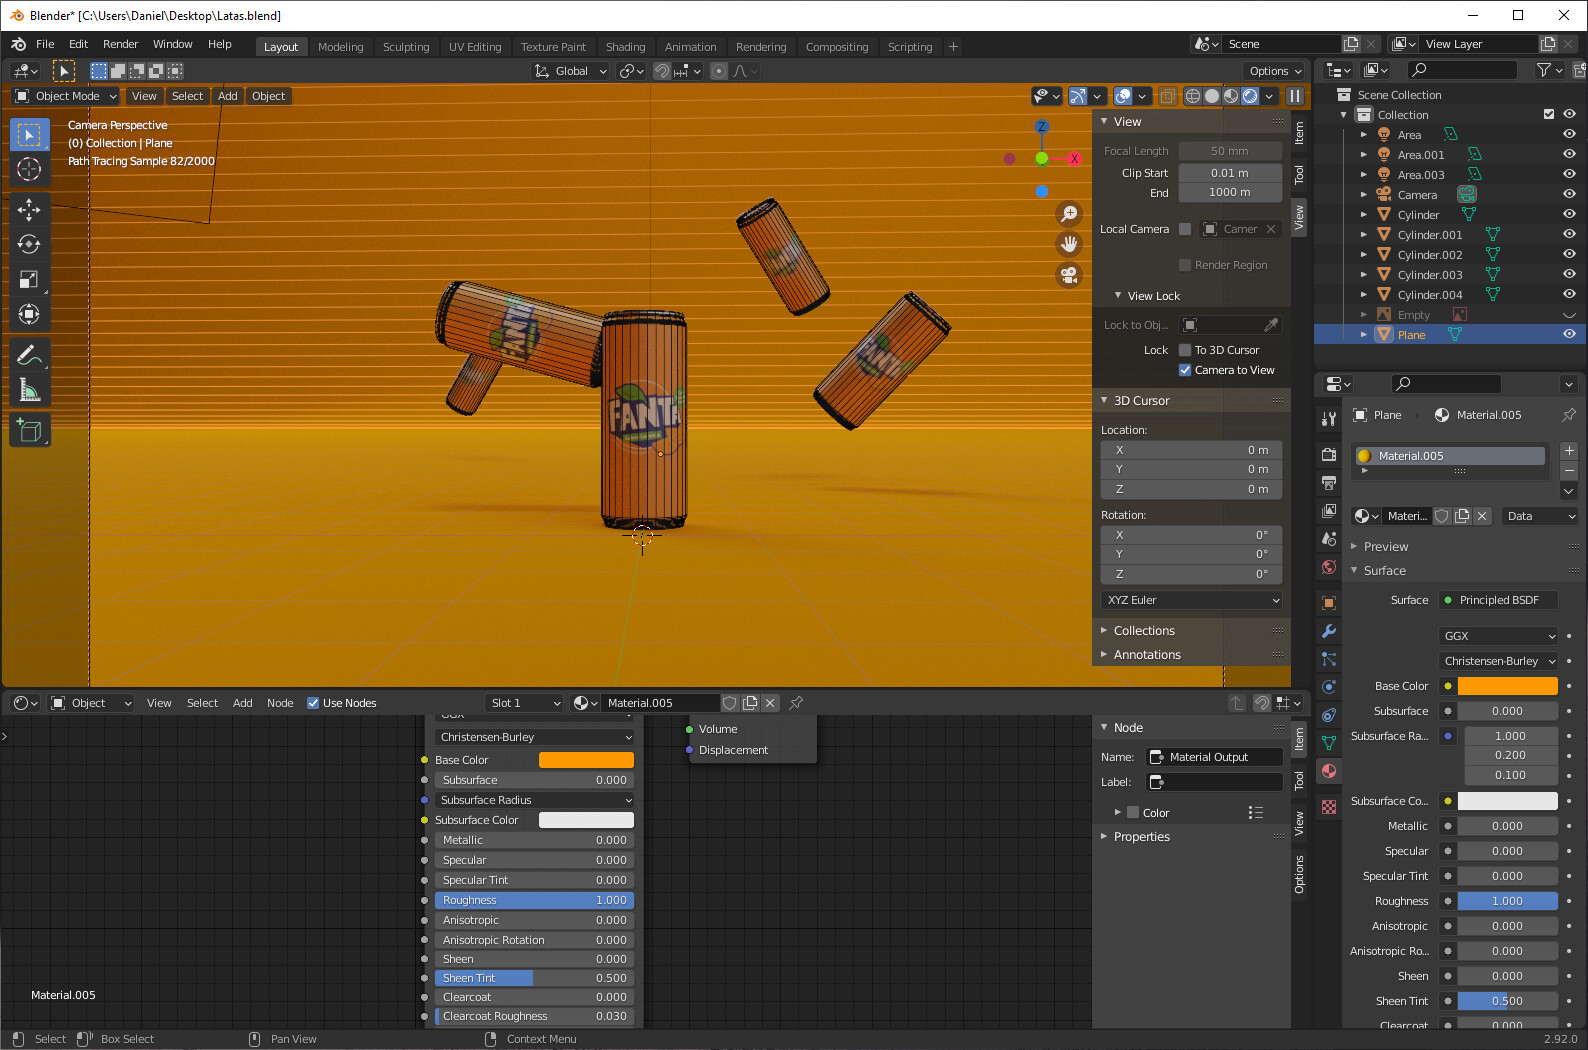This screenshot has height=1050, width=1588.
Task: Switch to solid viewport shading
Action: pyautogui.click(x=1212, y=96)
